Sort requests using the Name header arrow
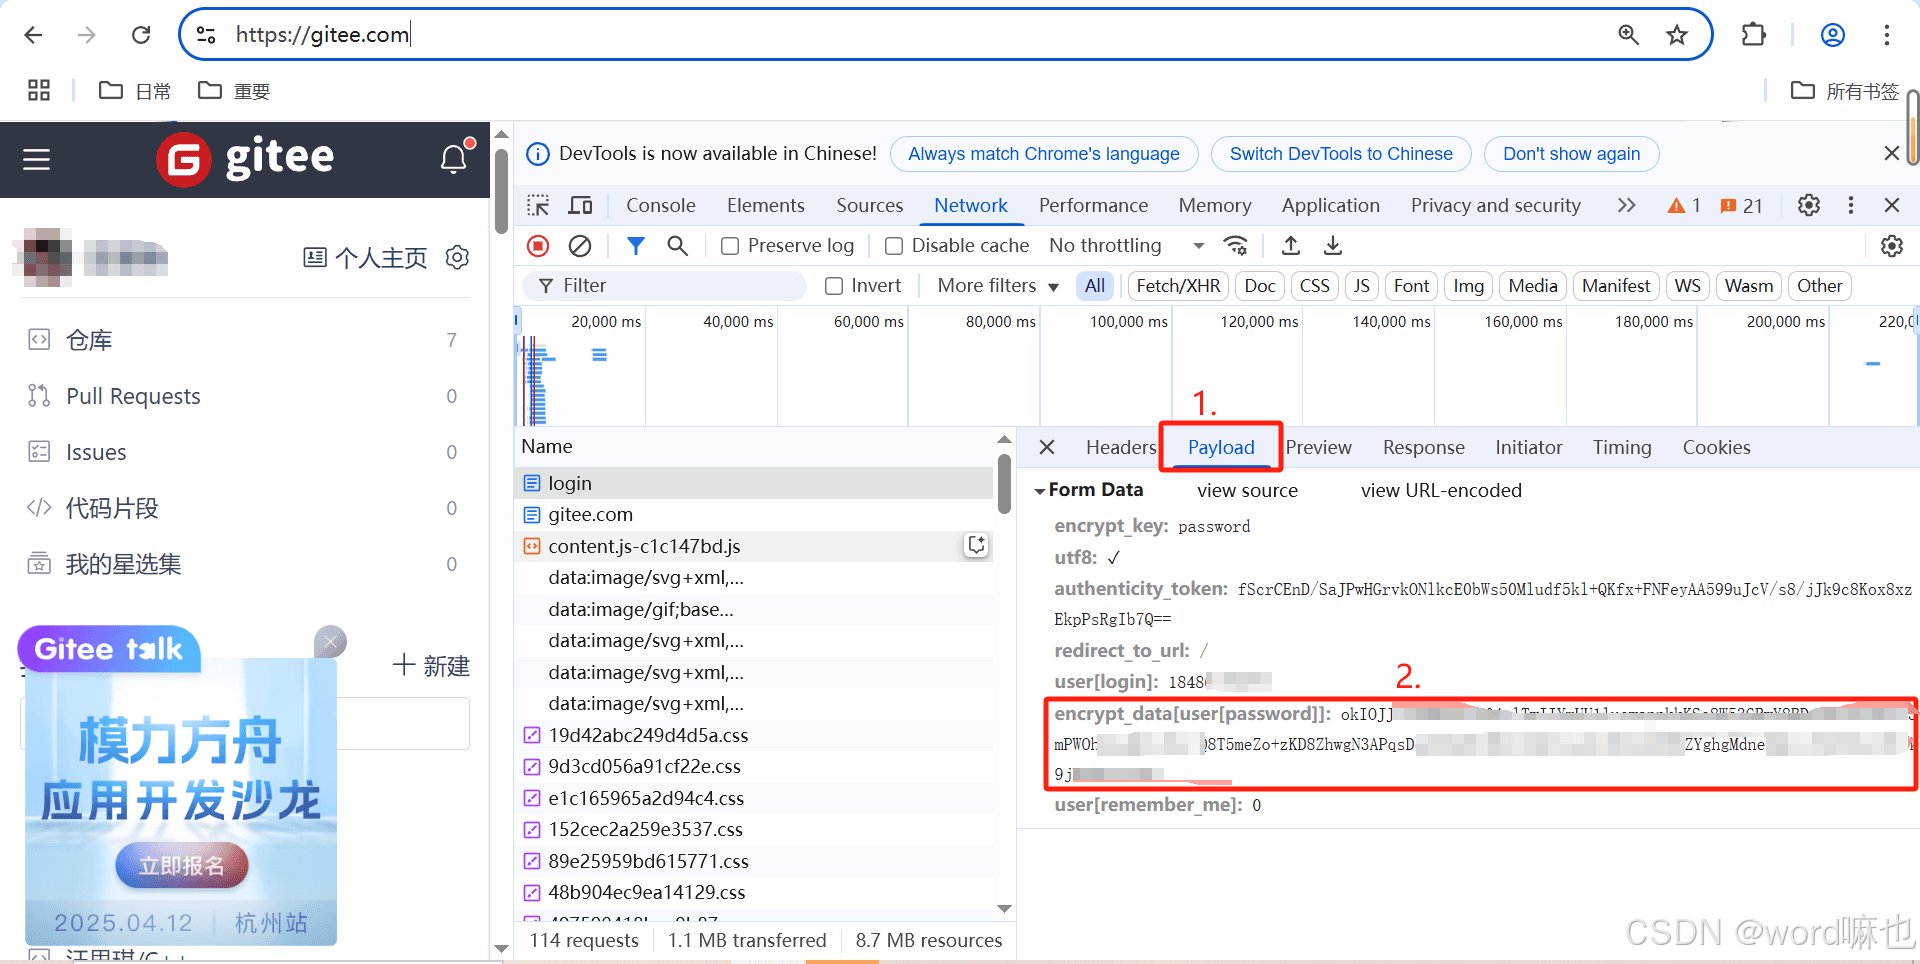Viewport: 1920px width, 964px height. (x=1004, y=441)
